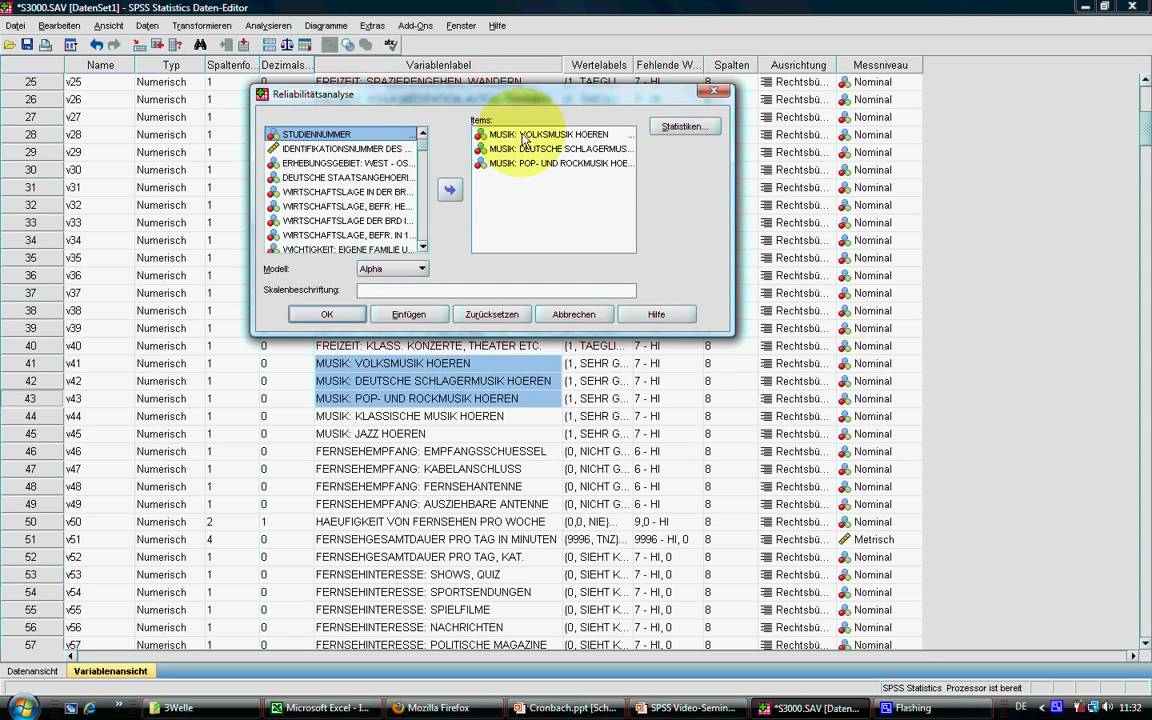Viewport: 1152px width, 720px height.
Task: Click the Statistiken... button
Action: tap(685, 126)
